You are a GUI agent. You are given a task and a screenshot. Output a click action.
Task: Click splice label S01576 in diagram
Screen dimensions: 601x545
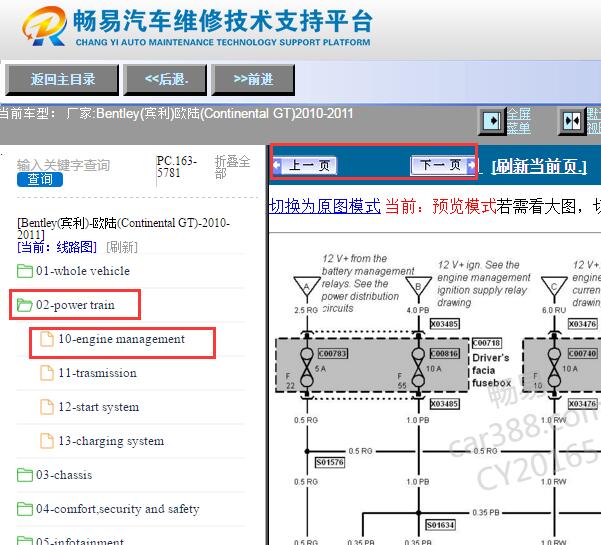(x=330, y=462)
